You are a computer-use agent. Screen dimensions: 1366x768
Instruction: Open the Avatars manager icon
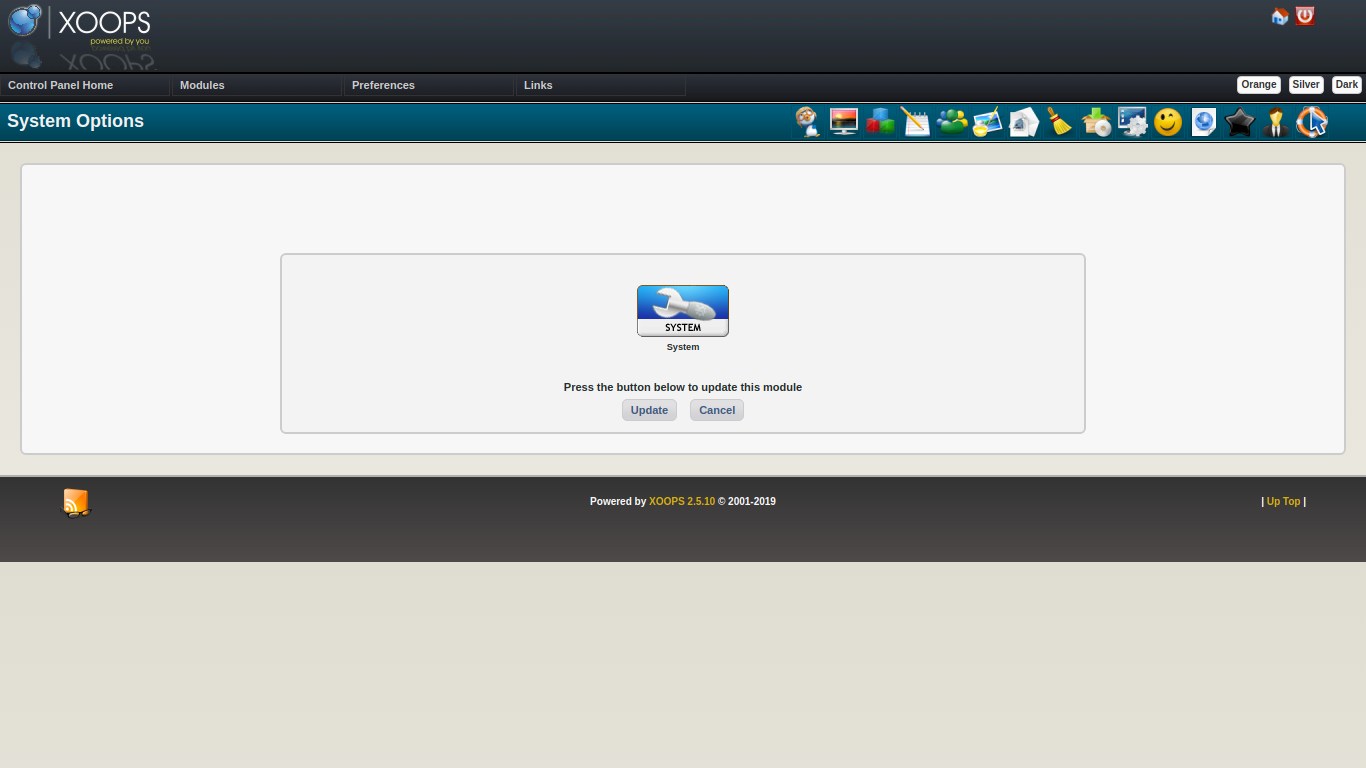pyautogui.click(x=807, y=122)
